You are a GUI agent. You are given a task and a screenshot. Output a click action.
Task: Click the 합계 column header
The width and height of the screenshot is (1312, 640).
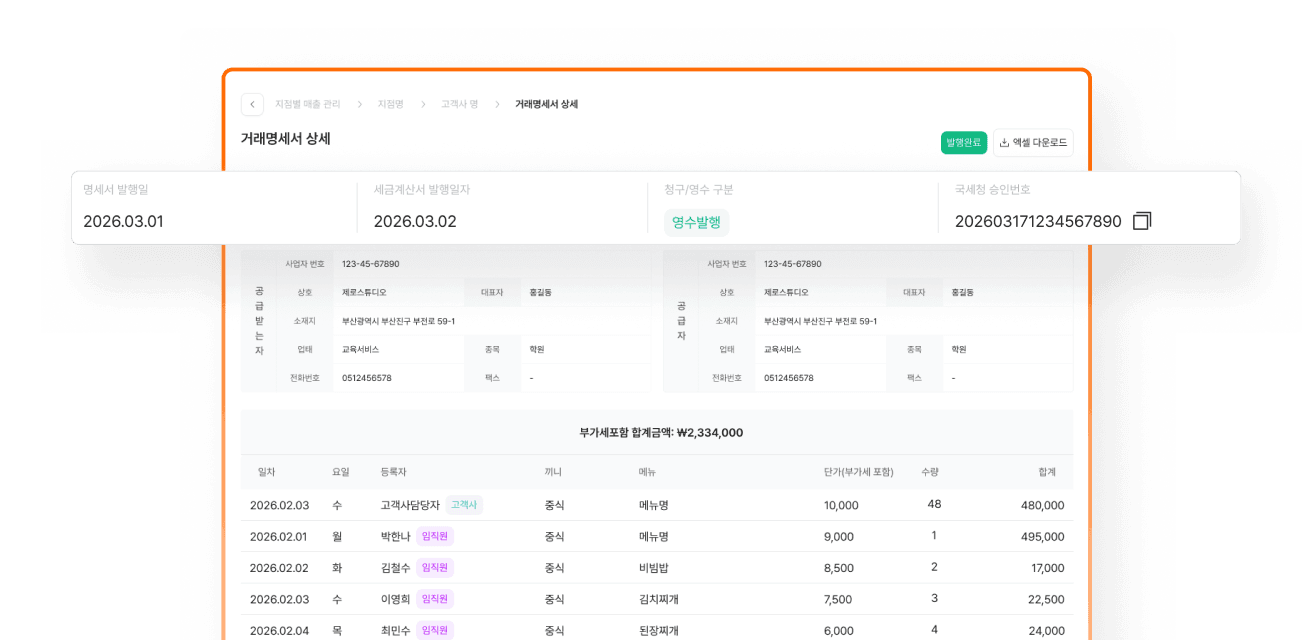tap(1047, 472)
